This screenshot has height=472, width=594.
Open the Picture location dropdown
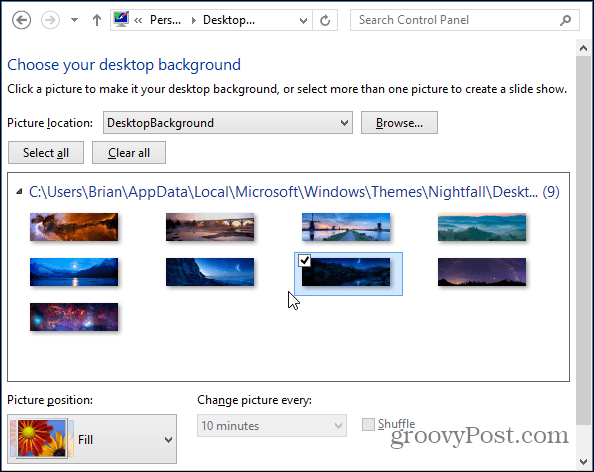228,123
